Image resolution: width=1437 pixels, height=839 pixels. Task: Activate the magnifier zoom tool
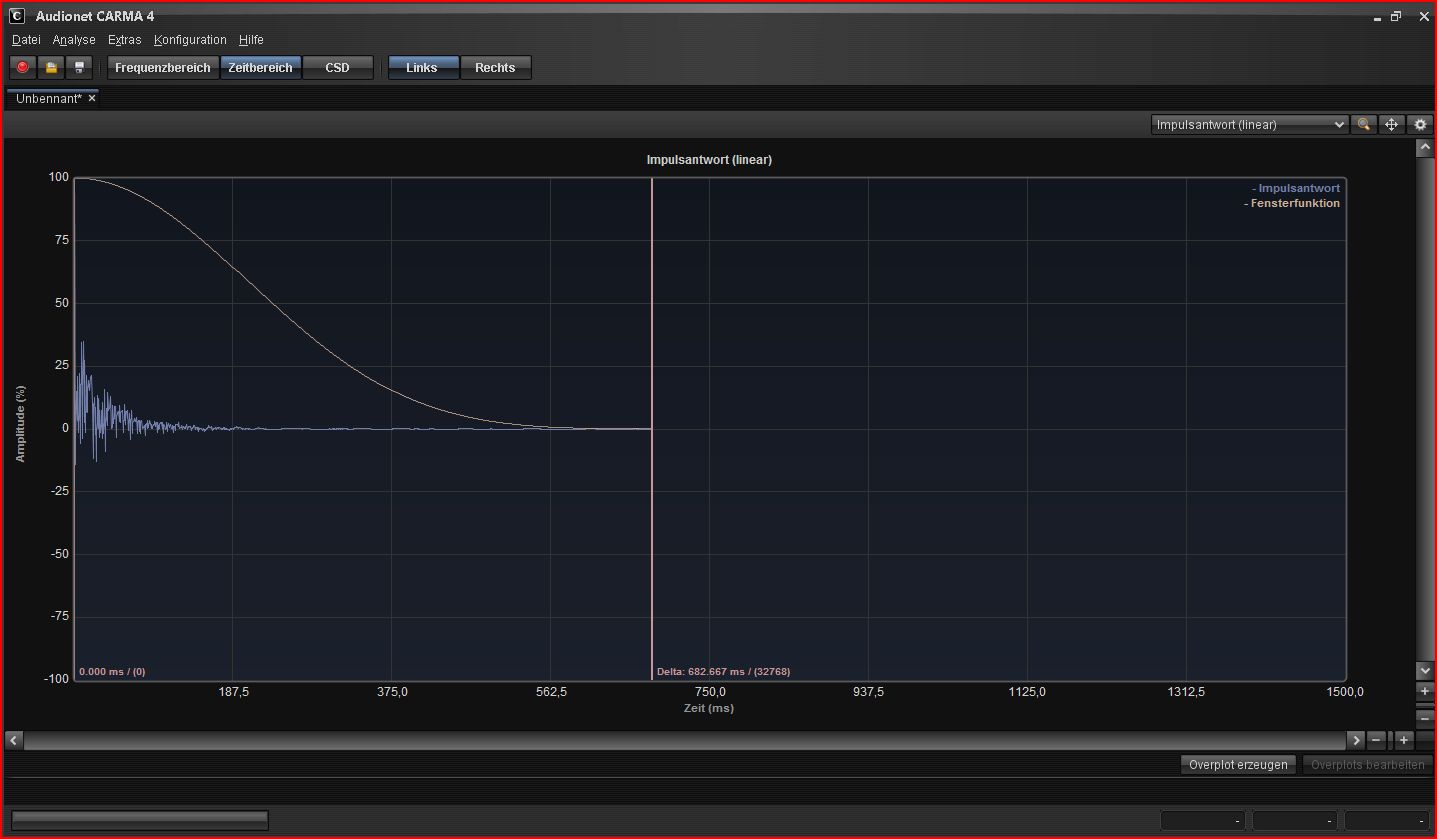(x=1363, y=125)
